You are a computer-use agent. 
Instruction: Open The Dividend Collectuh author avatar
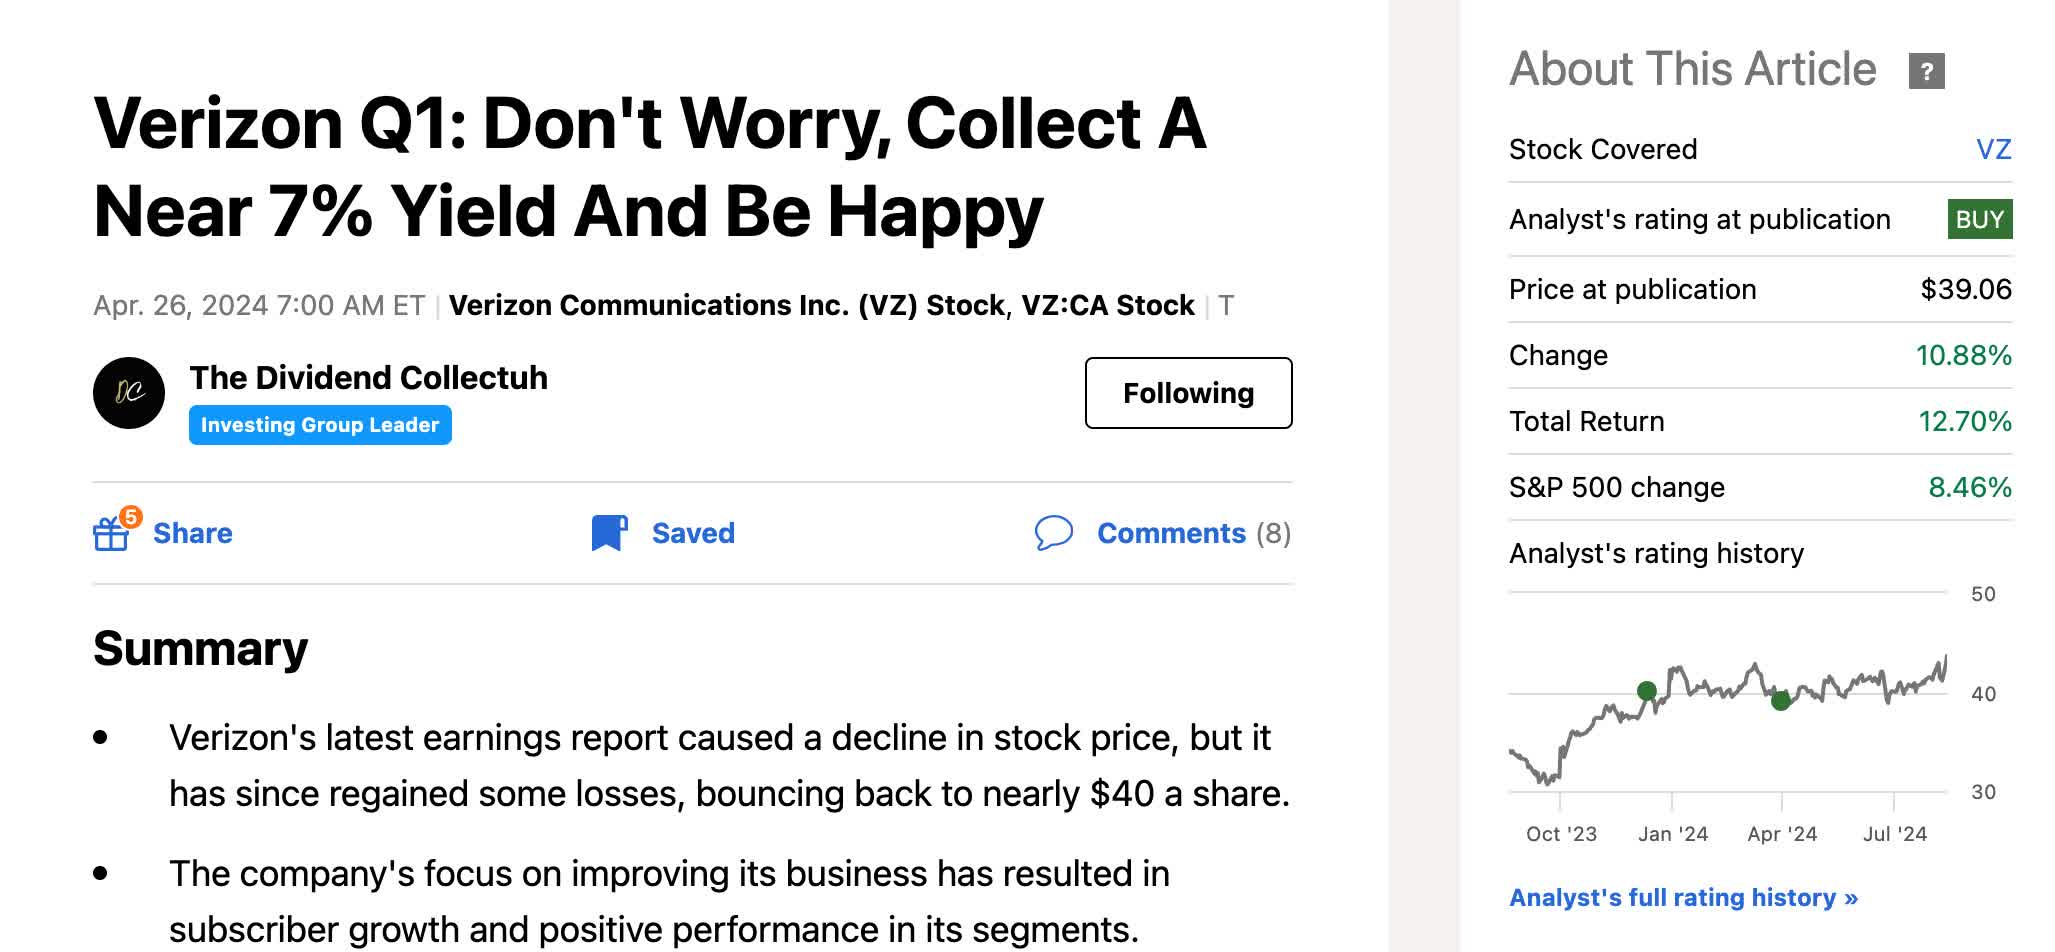pyautogui.click(x=129, y=393)
